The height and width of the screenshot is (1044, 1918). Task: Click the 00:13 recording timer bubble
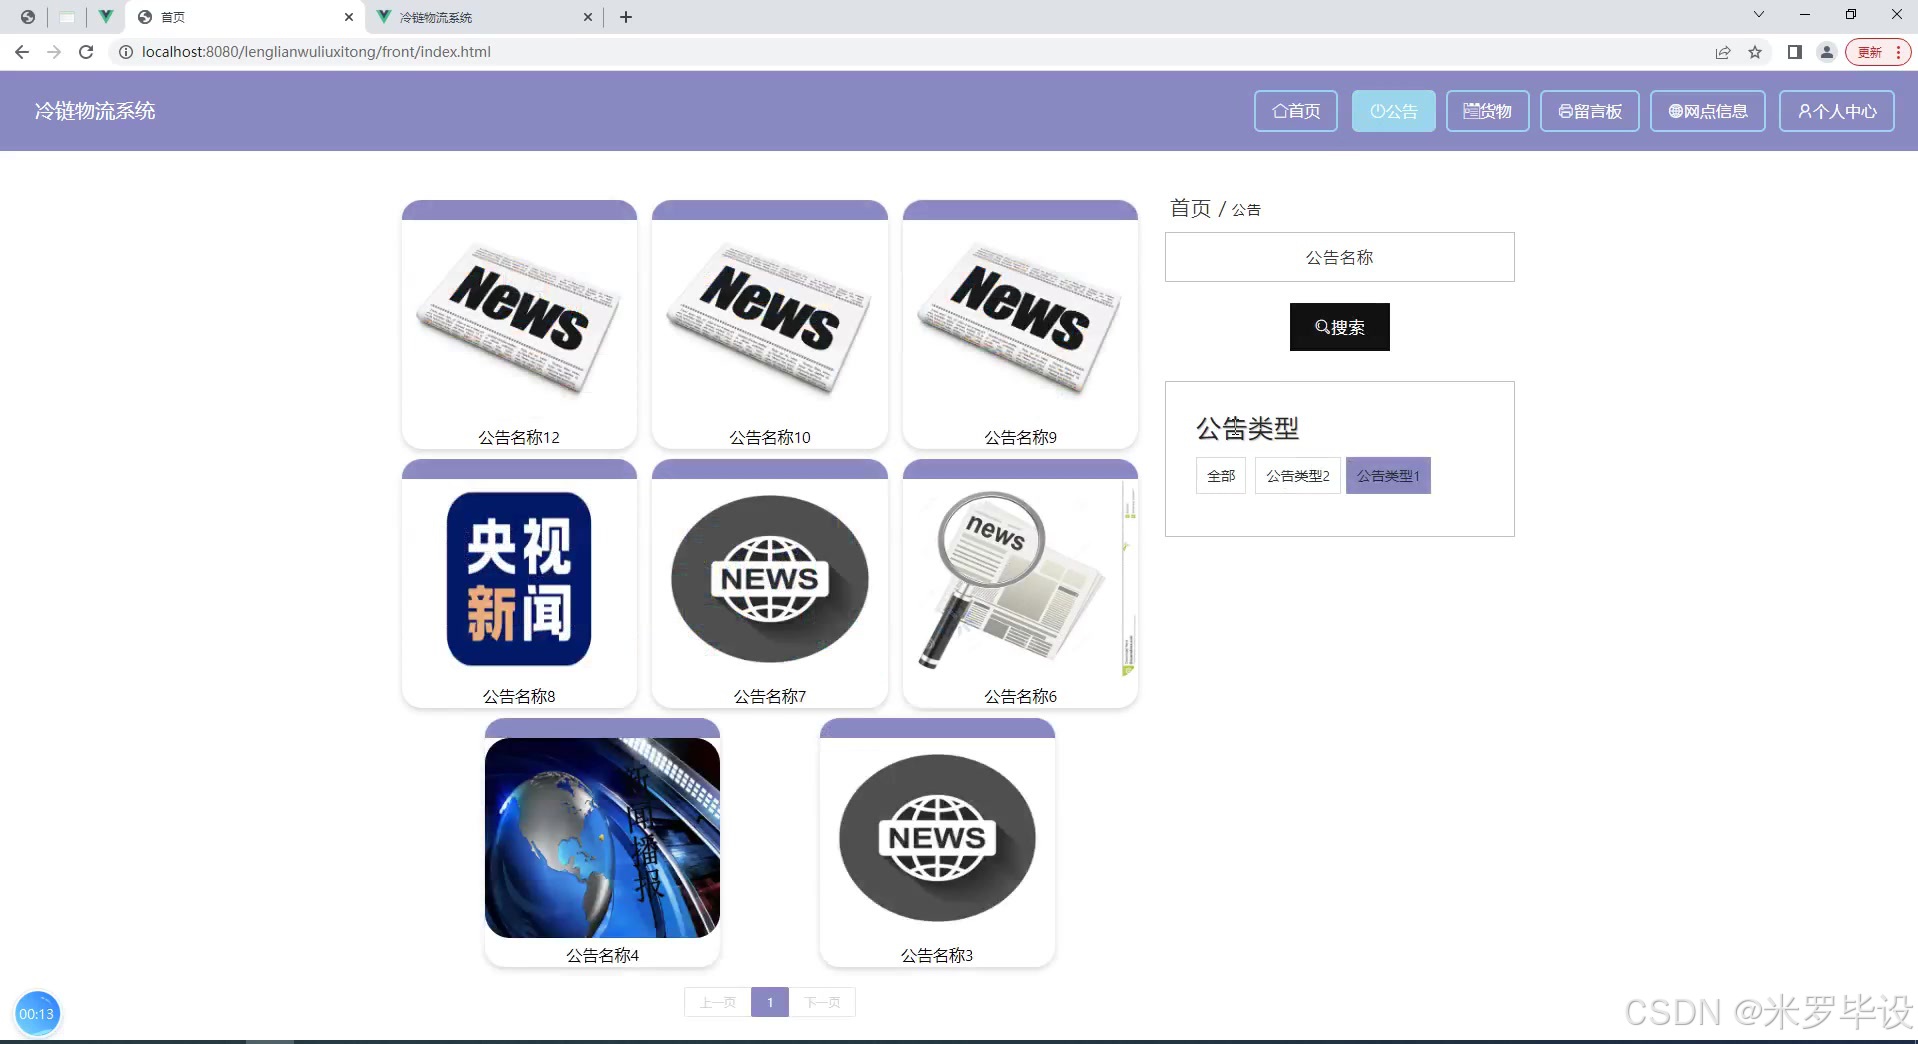pyautogui.click(x=37, y=1014)
